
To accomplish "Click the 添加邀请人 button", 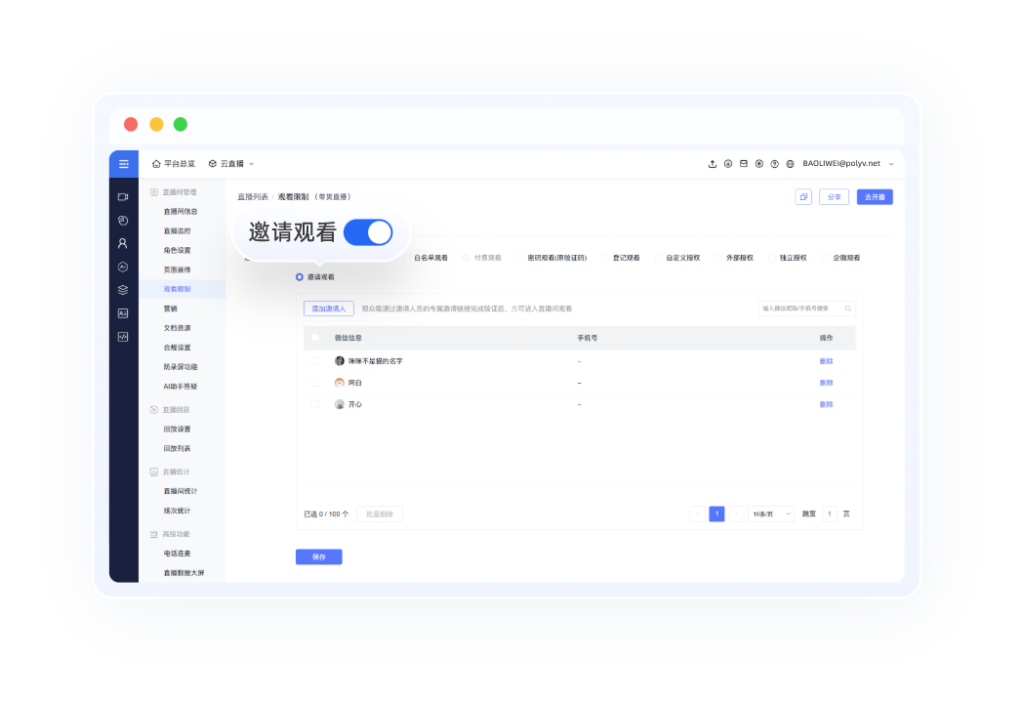I will coord(329,309).
